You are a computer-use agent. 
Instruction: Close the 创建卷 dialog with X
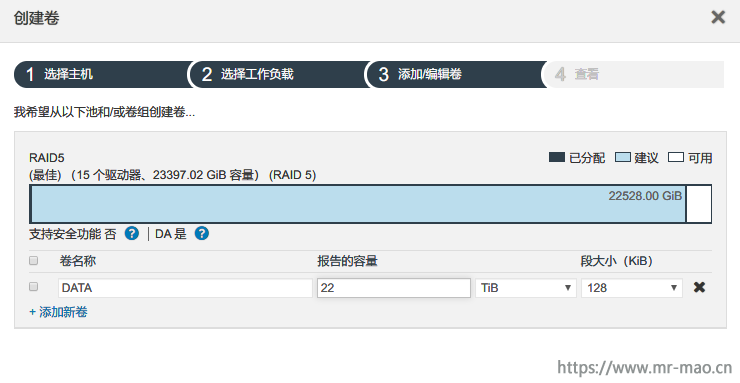718,17
